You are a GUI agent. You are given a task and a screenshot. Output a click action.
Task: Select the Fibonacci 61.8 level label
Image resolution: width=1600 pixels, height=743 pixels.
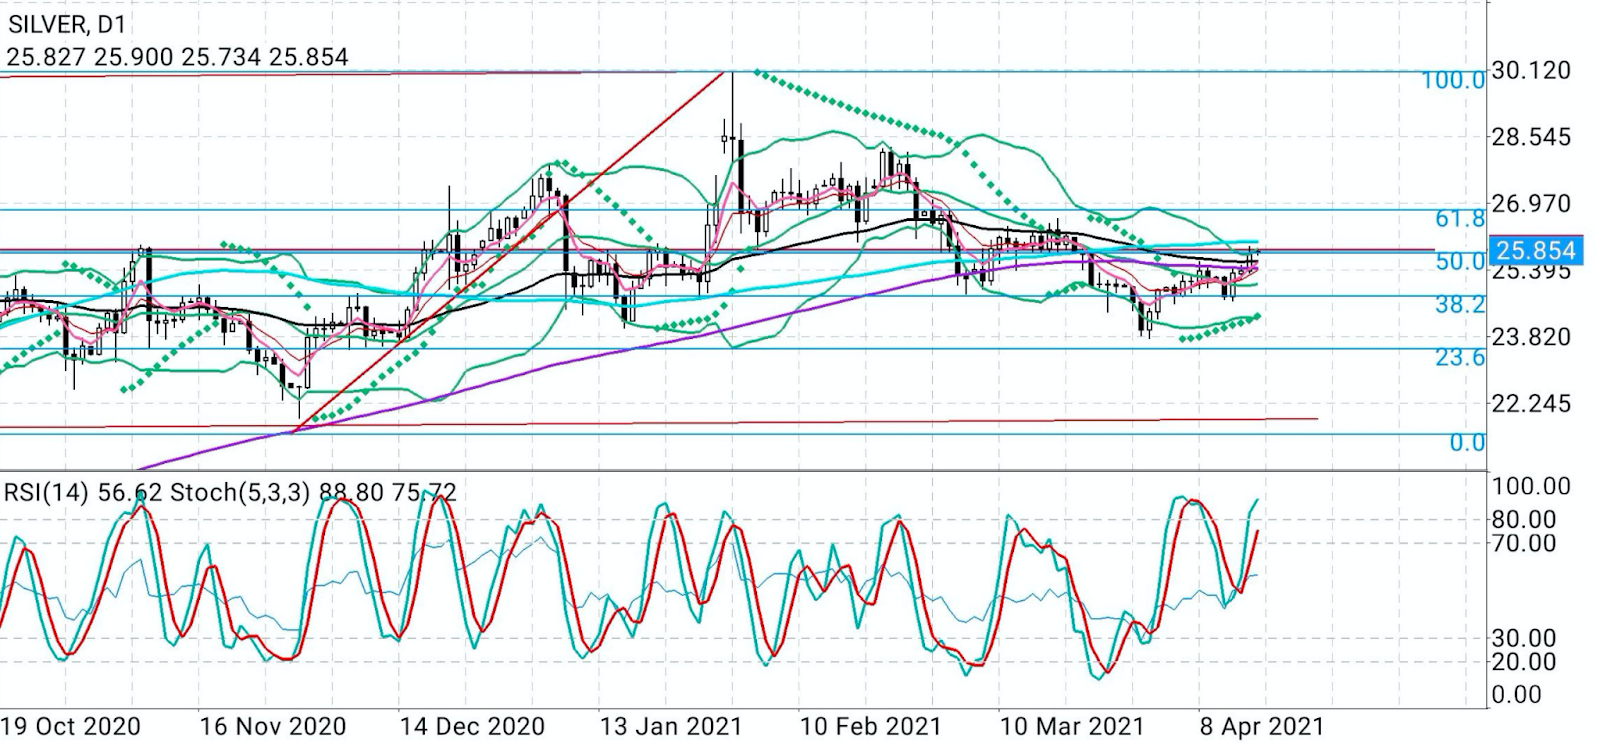pos(1460,219)
